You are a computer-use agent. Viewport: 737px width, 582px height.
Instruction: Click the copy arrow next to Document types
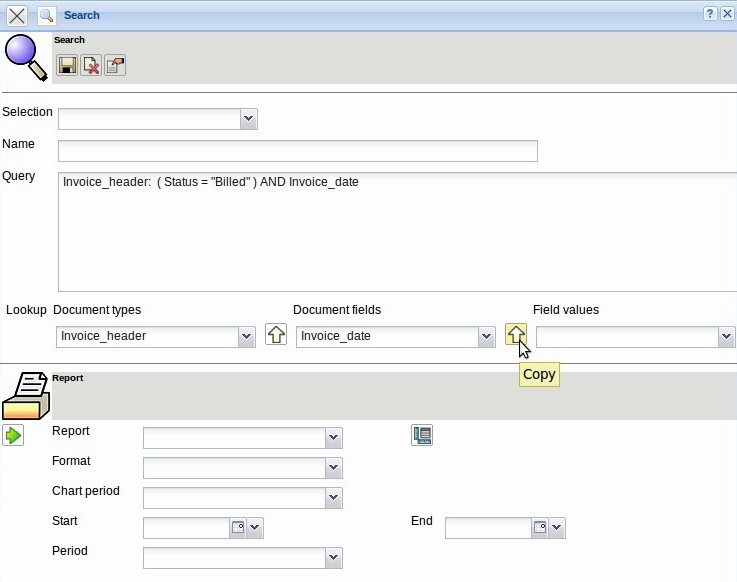tap(275, 335)
